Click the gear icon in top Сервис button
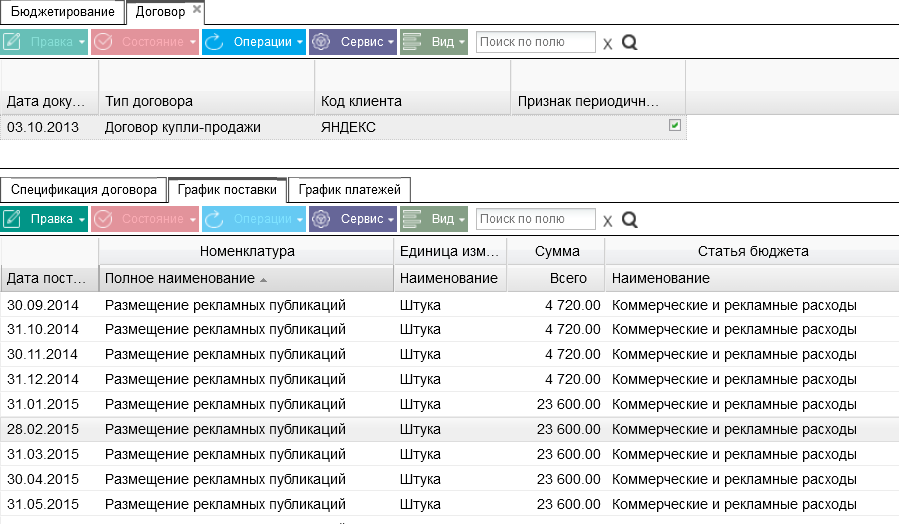The image size is (899, 524). coord(321,42)
